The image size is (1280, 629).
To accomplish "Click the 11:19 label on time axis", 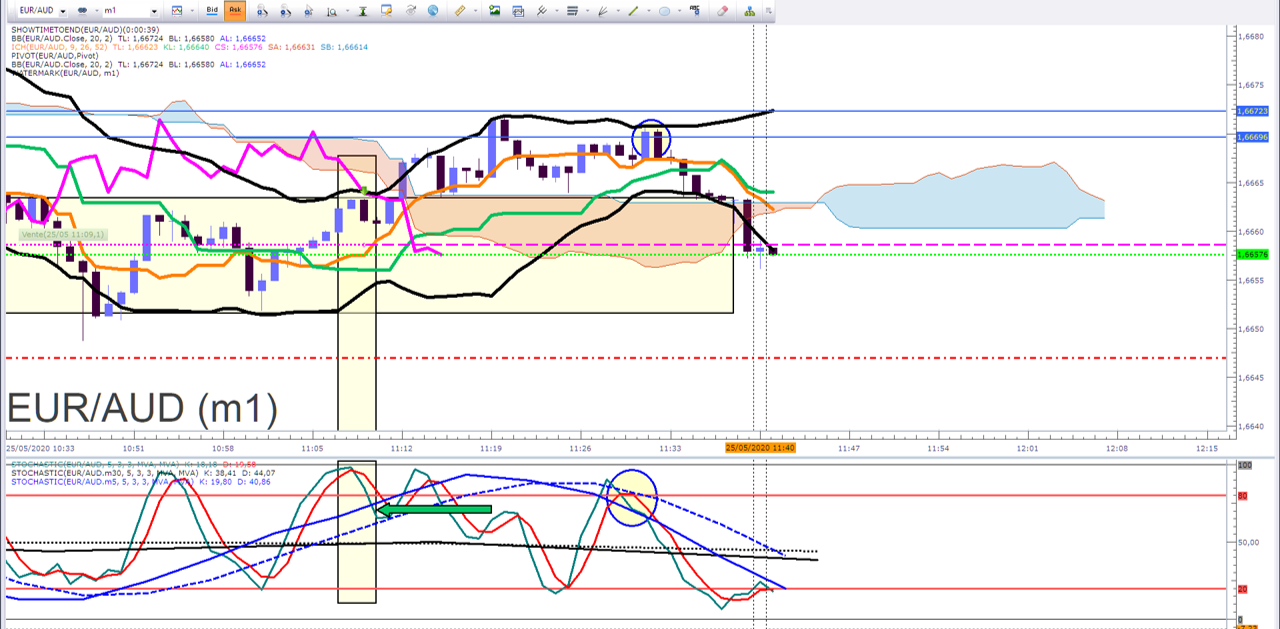I will tap(490, 448).
